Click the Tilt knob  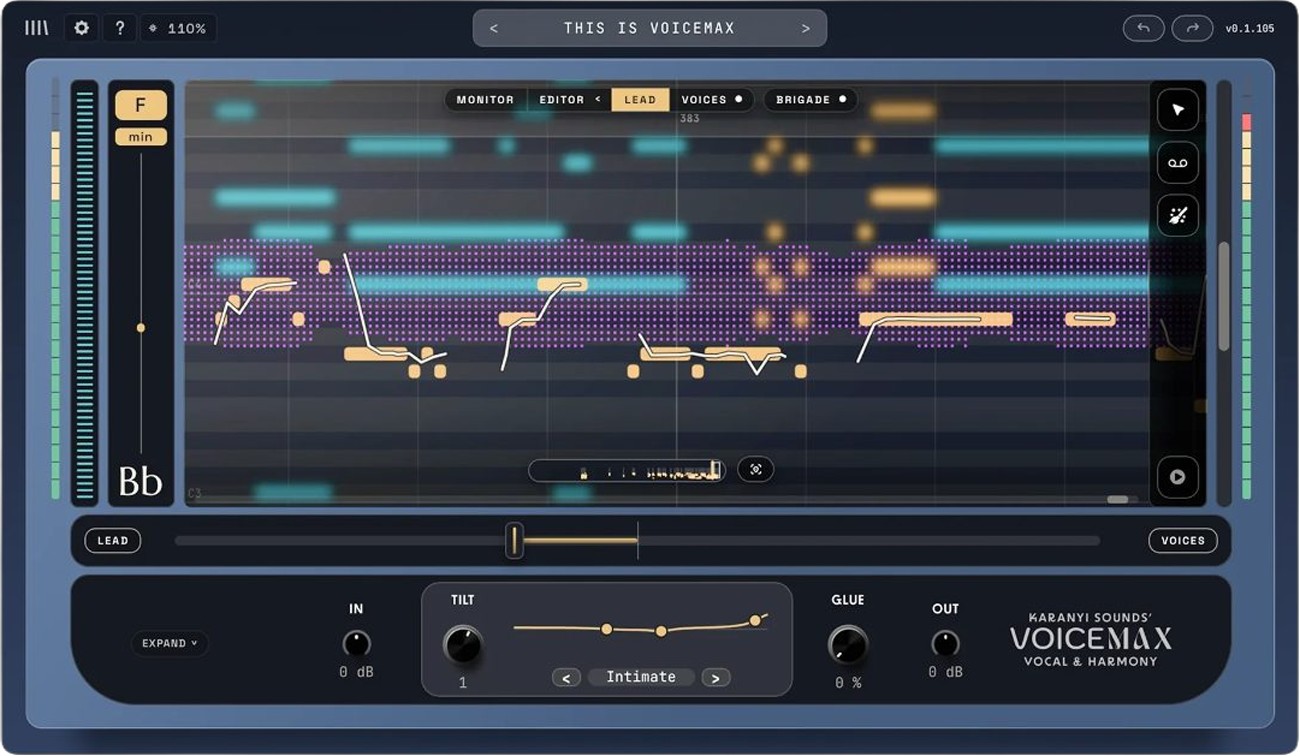462,645
